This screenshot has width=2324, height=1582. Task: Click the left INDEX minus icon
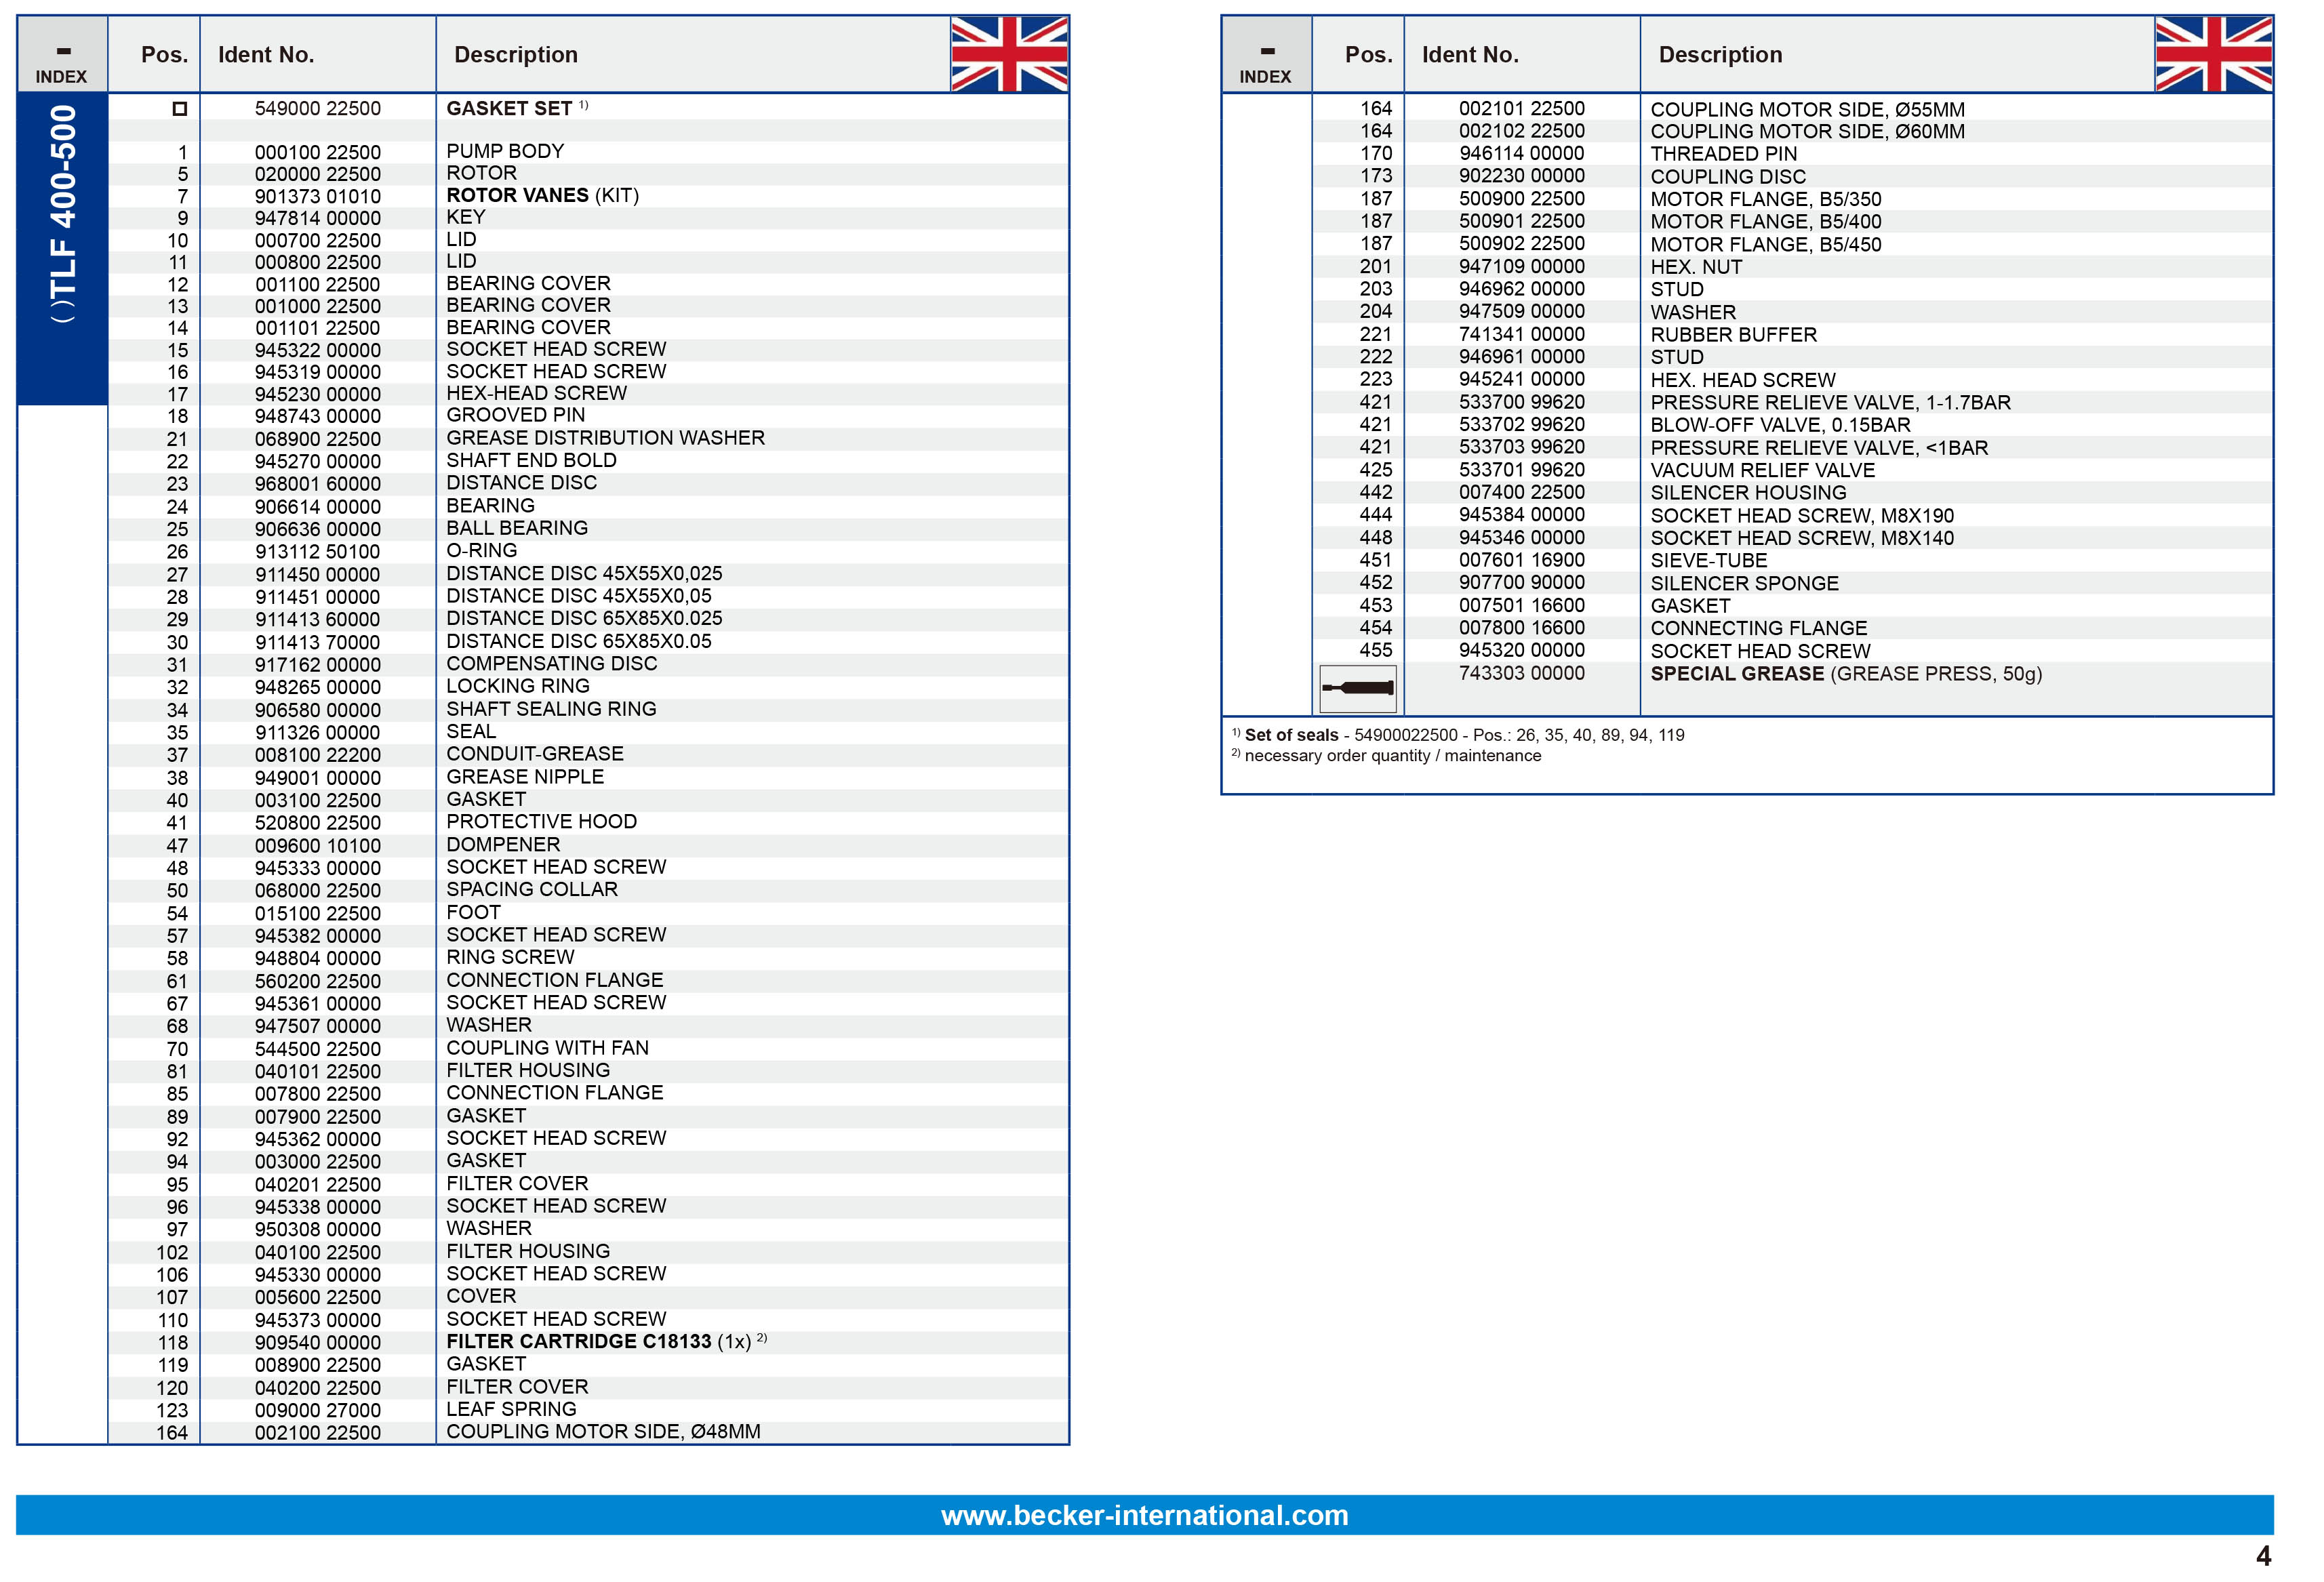coord(63,51)
